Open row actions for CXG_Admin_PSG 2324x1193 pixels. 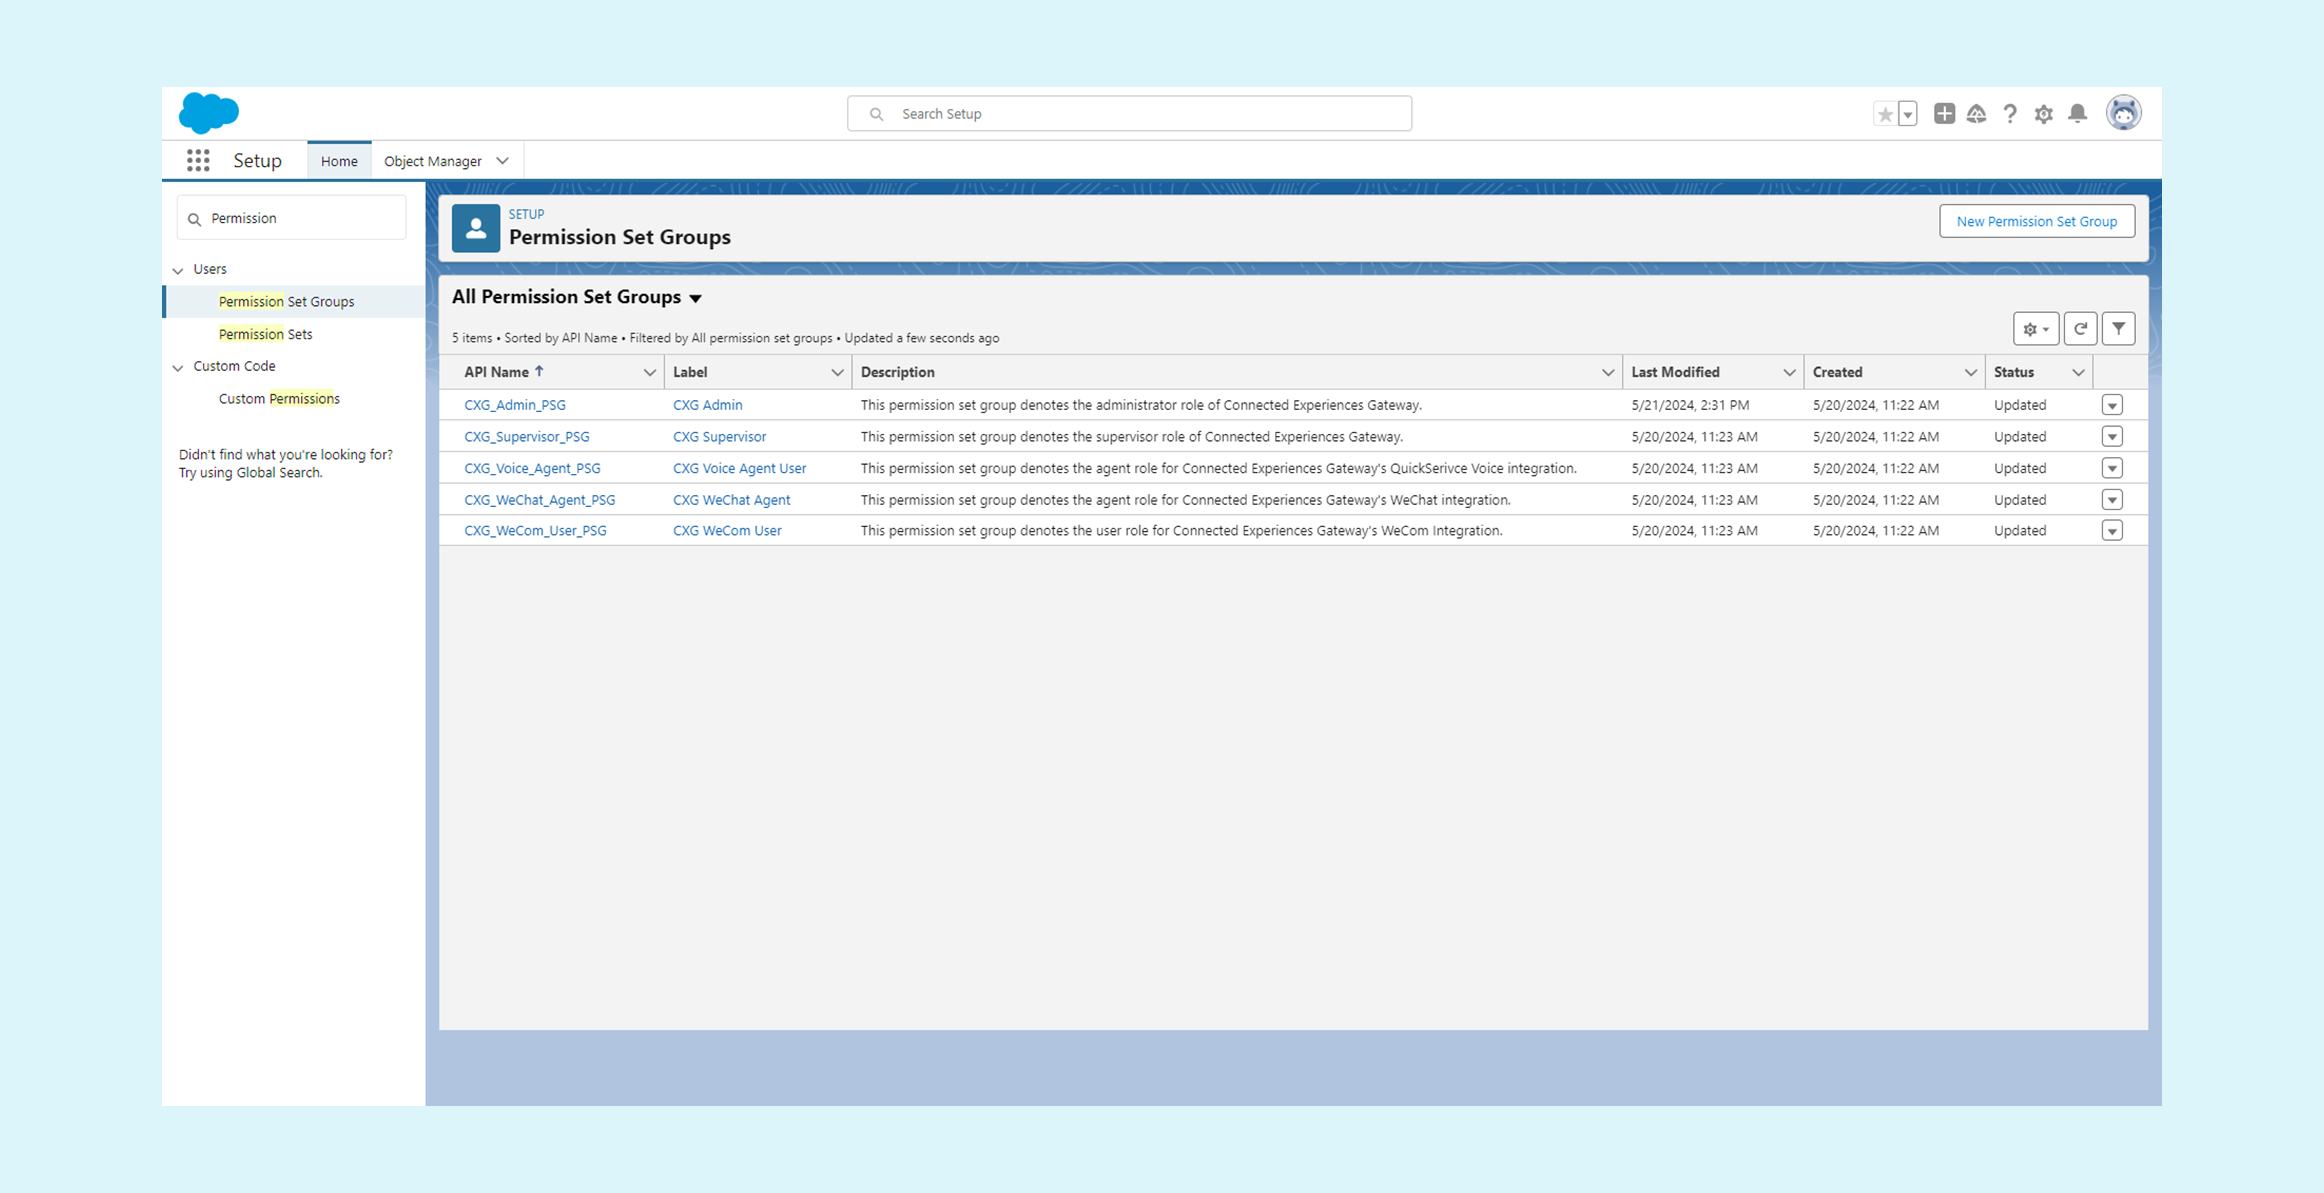pyautogui.click(x=2112, y=405)
